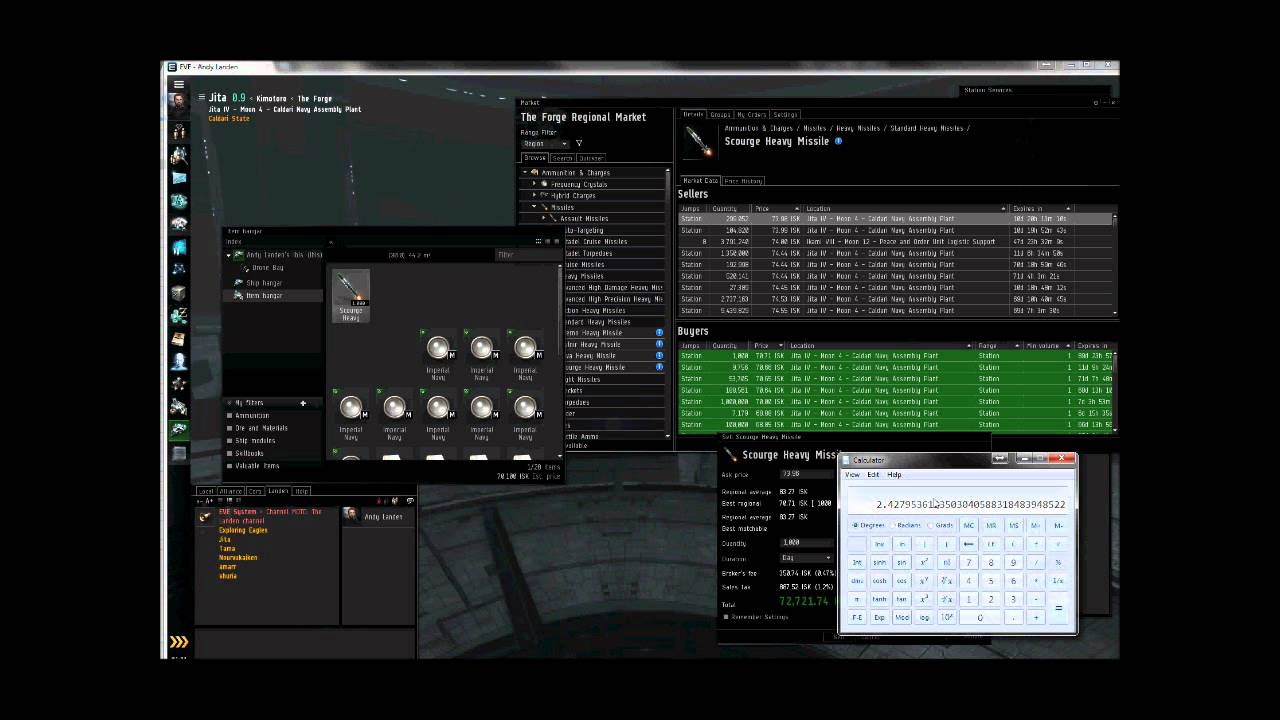Select the Radians radio button in Calculator
This screenshot has width=1280, height=720.
[x=892, y=525]
